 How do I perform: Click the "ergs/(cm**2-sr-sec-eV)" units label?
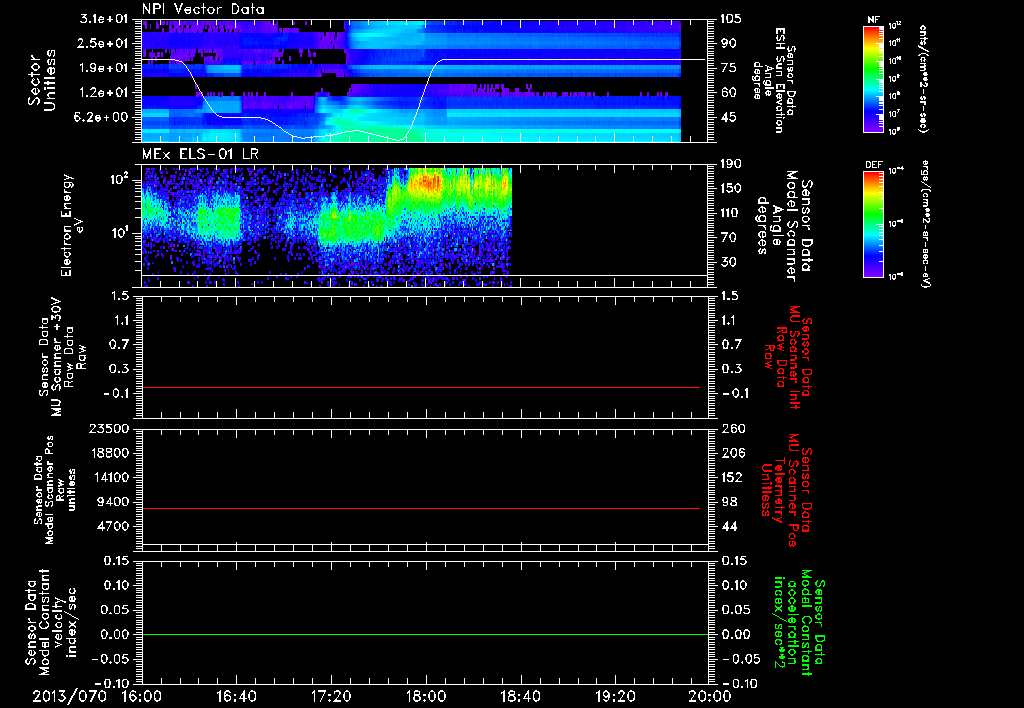pyautogui.click(x=923, y=224)
